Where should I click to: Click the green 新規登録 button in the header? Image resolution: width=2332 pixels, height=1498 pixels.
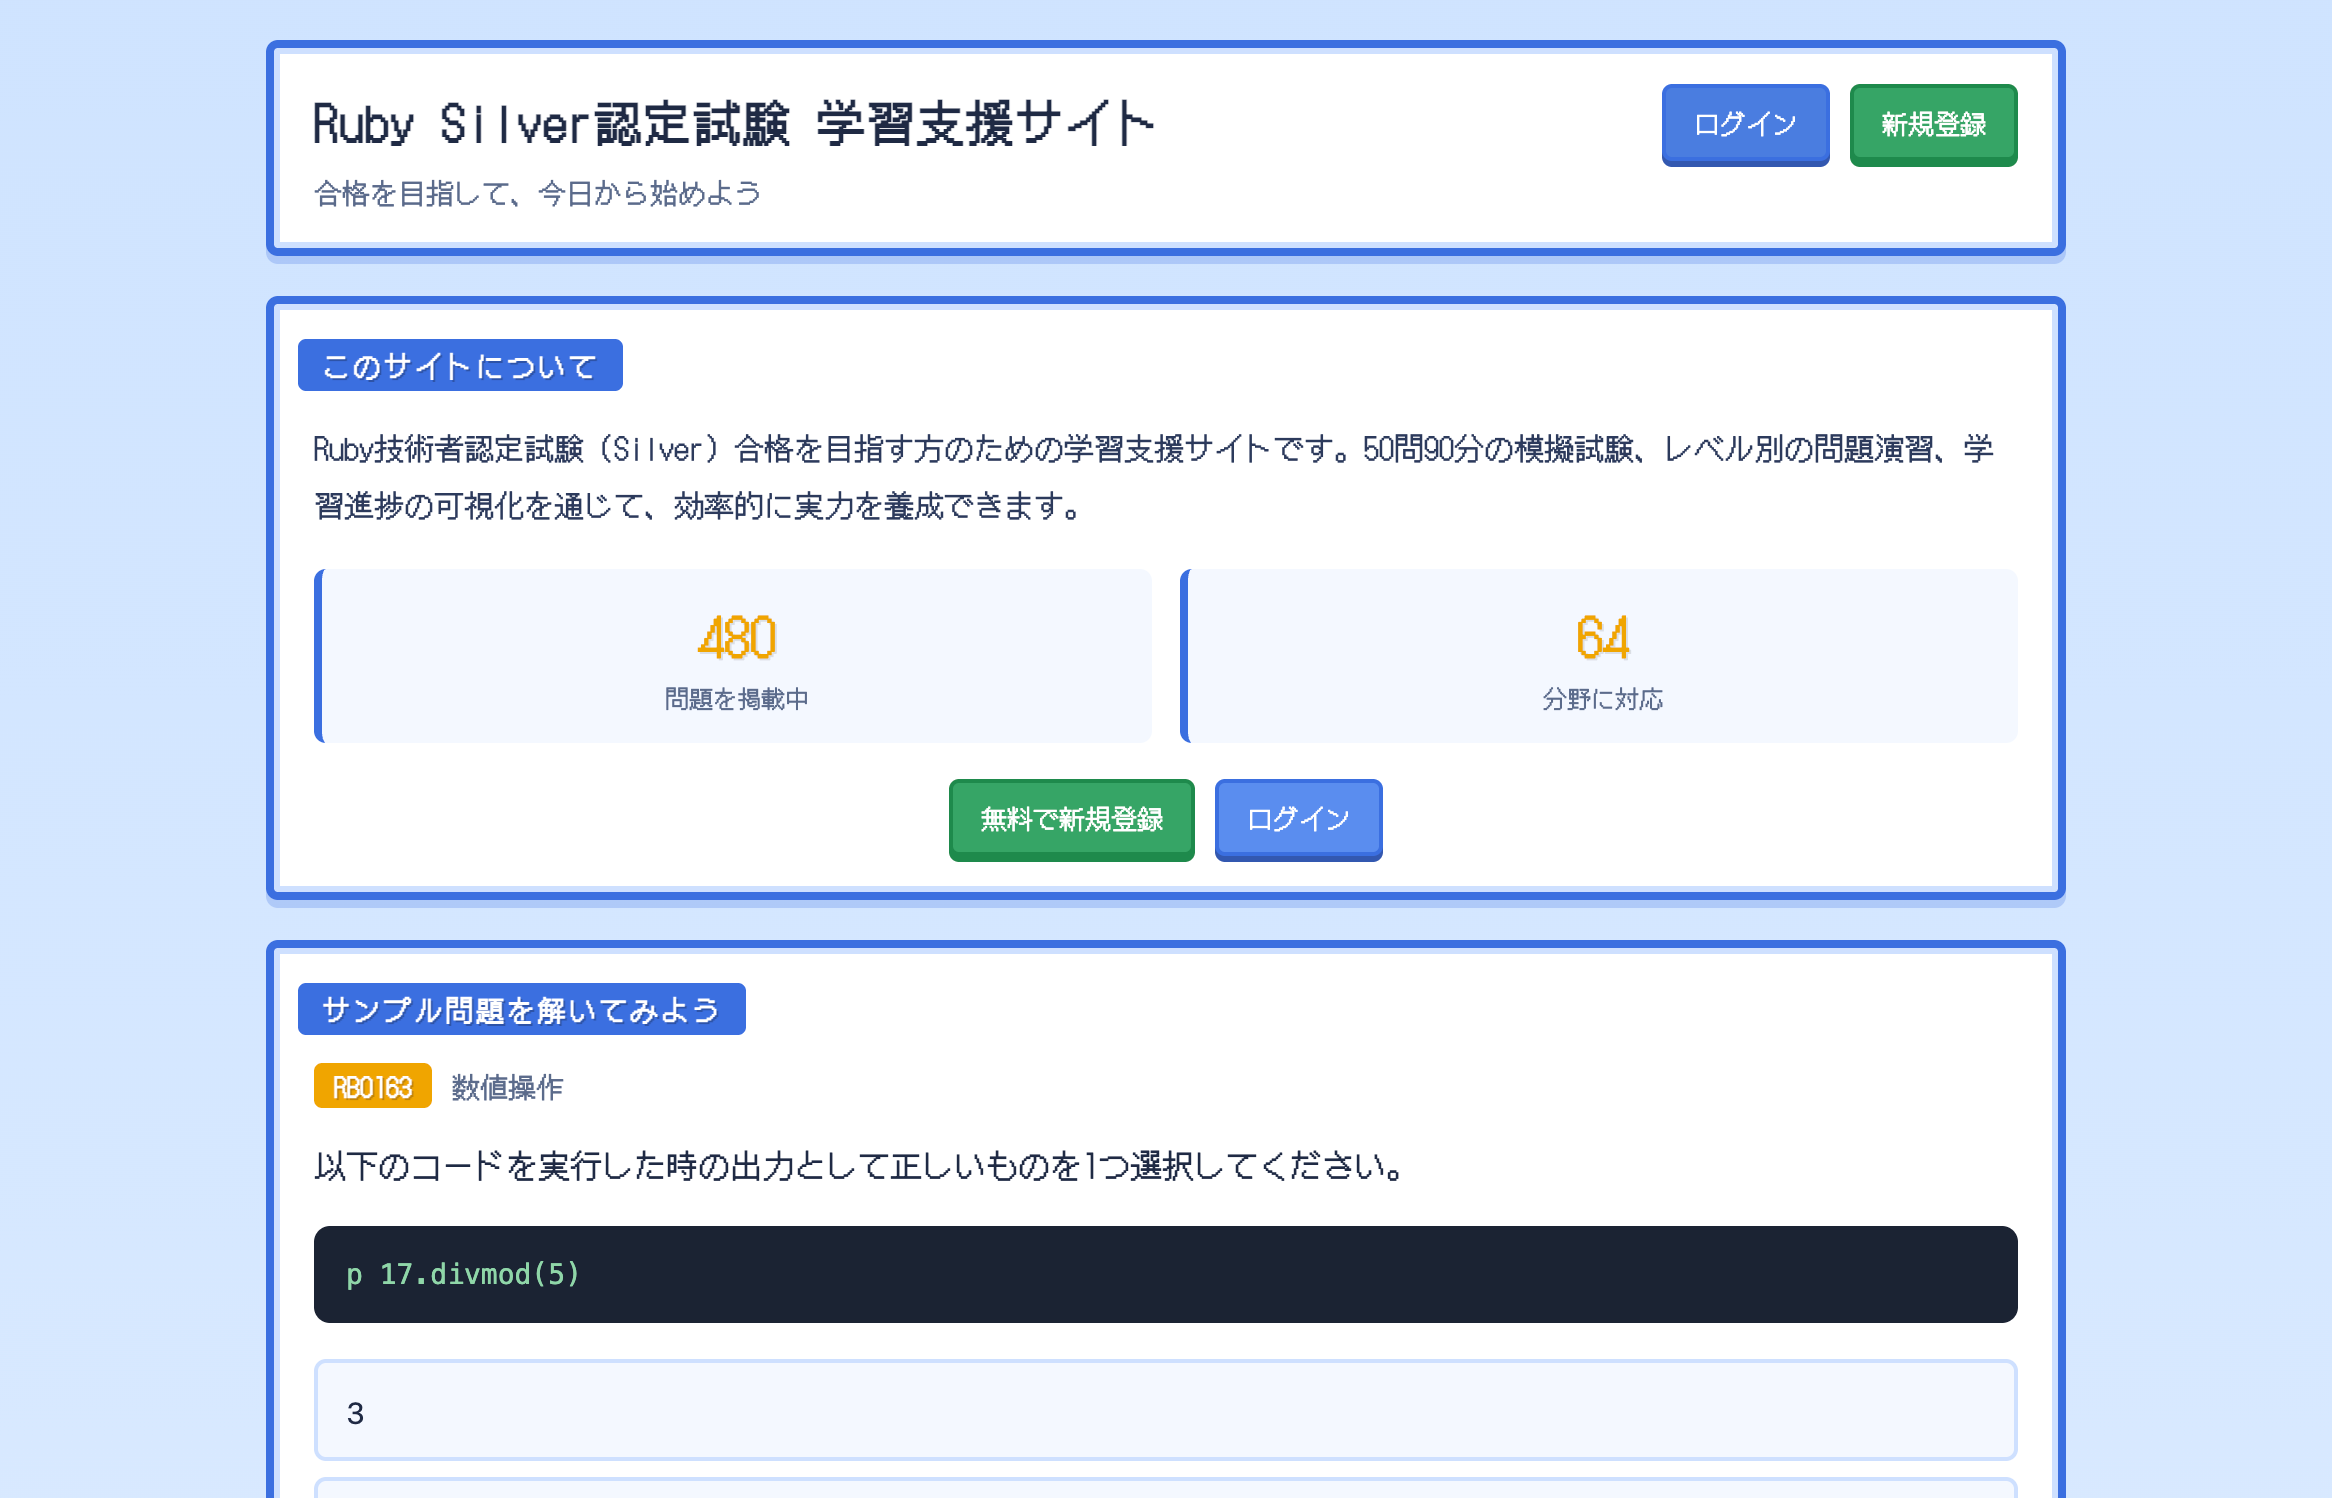(1933, 125)
